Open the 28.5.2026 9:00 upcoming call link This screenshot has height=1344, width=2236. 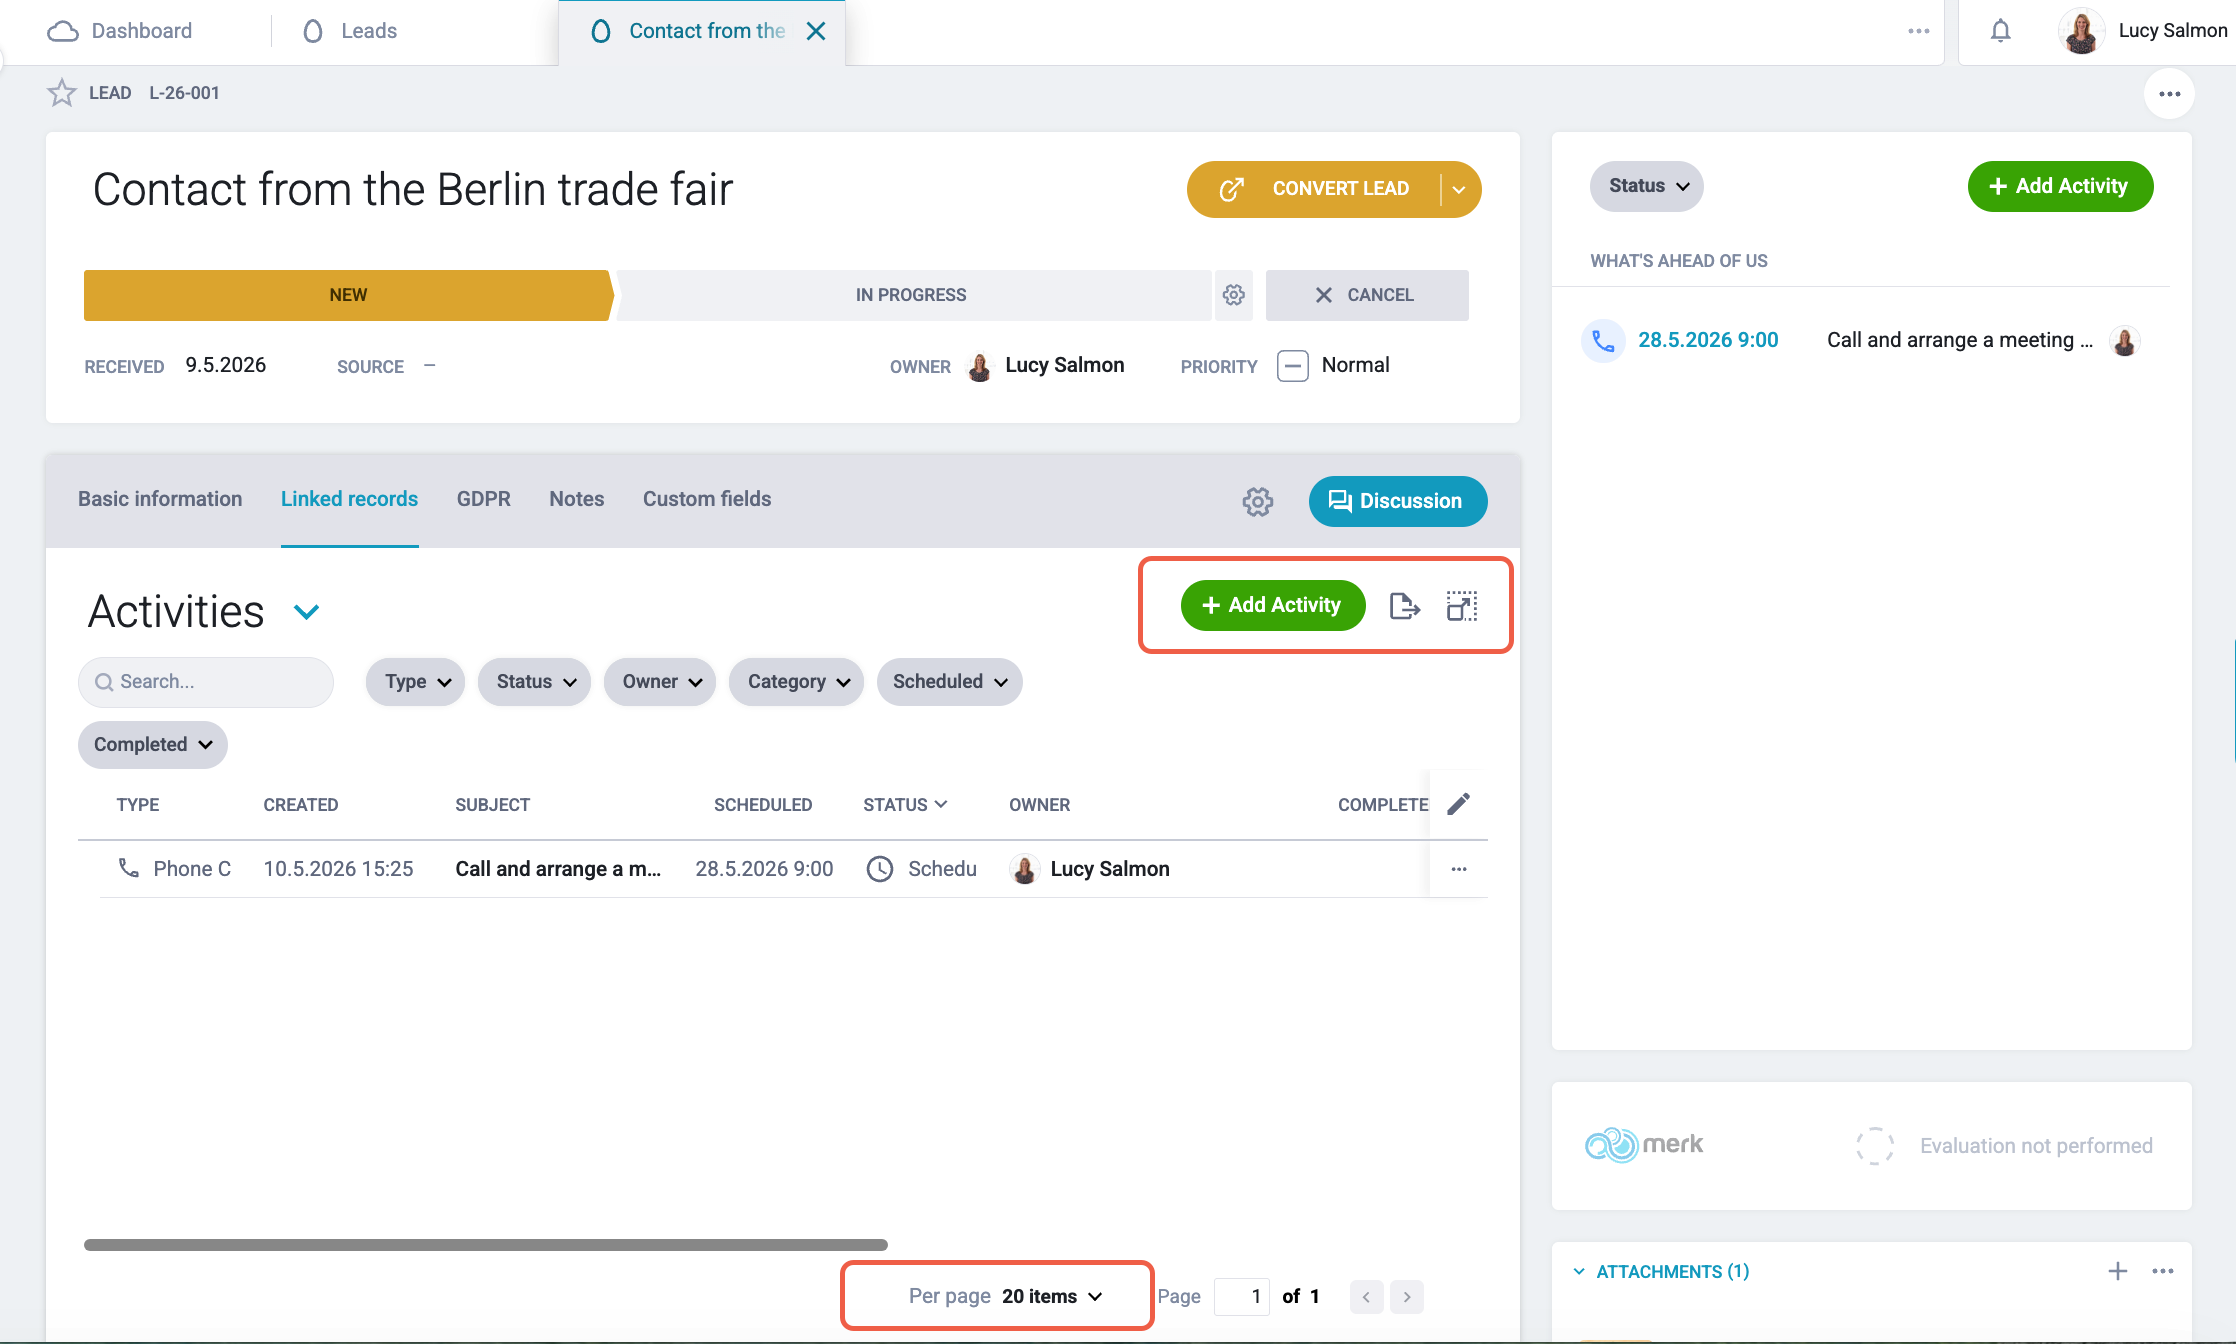(x=1708, y=340)
